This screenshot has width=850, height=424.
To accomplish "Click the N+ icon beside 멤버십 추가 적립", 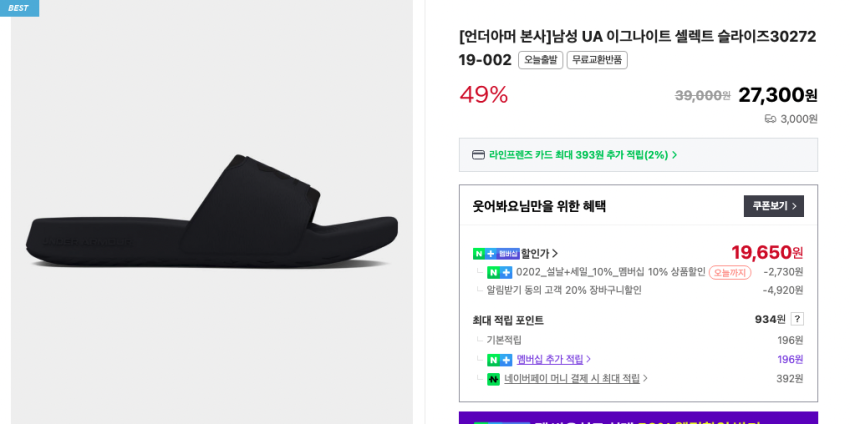I will pos(499,360).
